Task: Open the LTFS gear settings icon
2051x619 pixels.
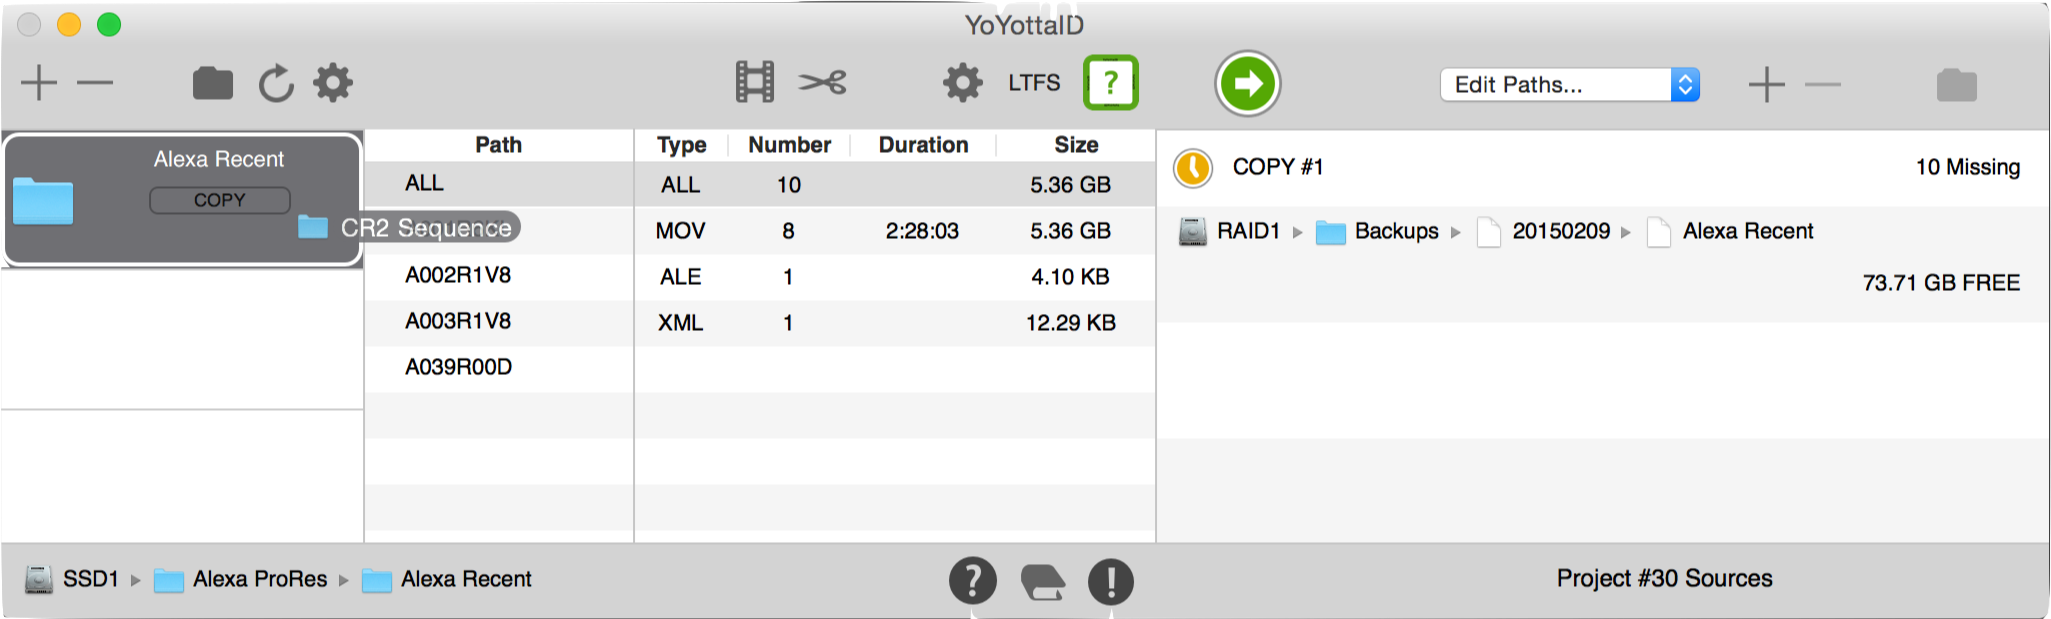Action: point(962,83)
